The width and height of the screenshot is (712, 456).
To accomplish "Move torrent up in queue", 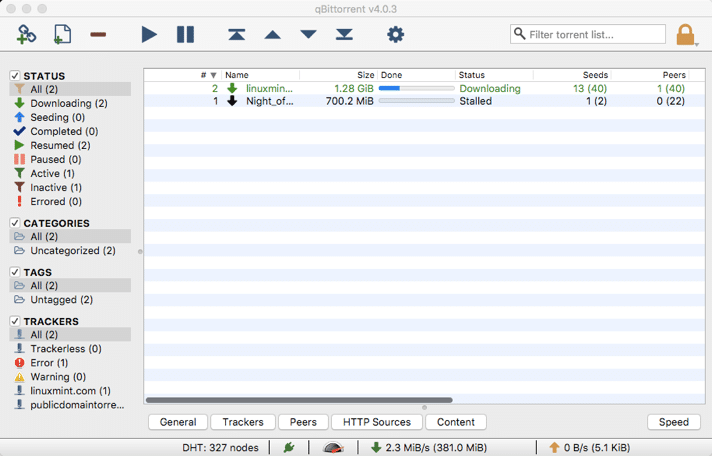I will (272, 35).
